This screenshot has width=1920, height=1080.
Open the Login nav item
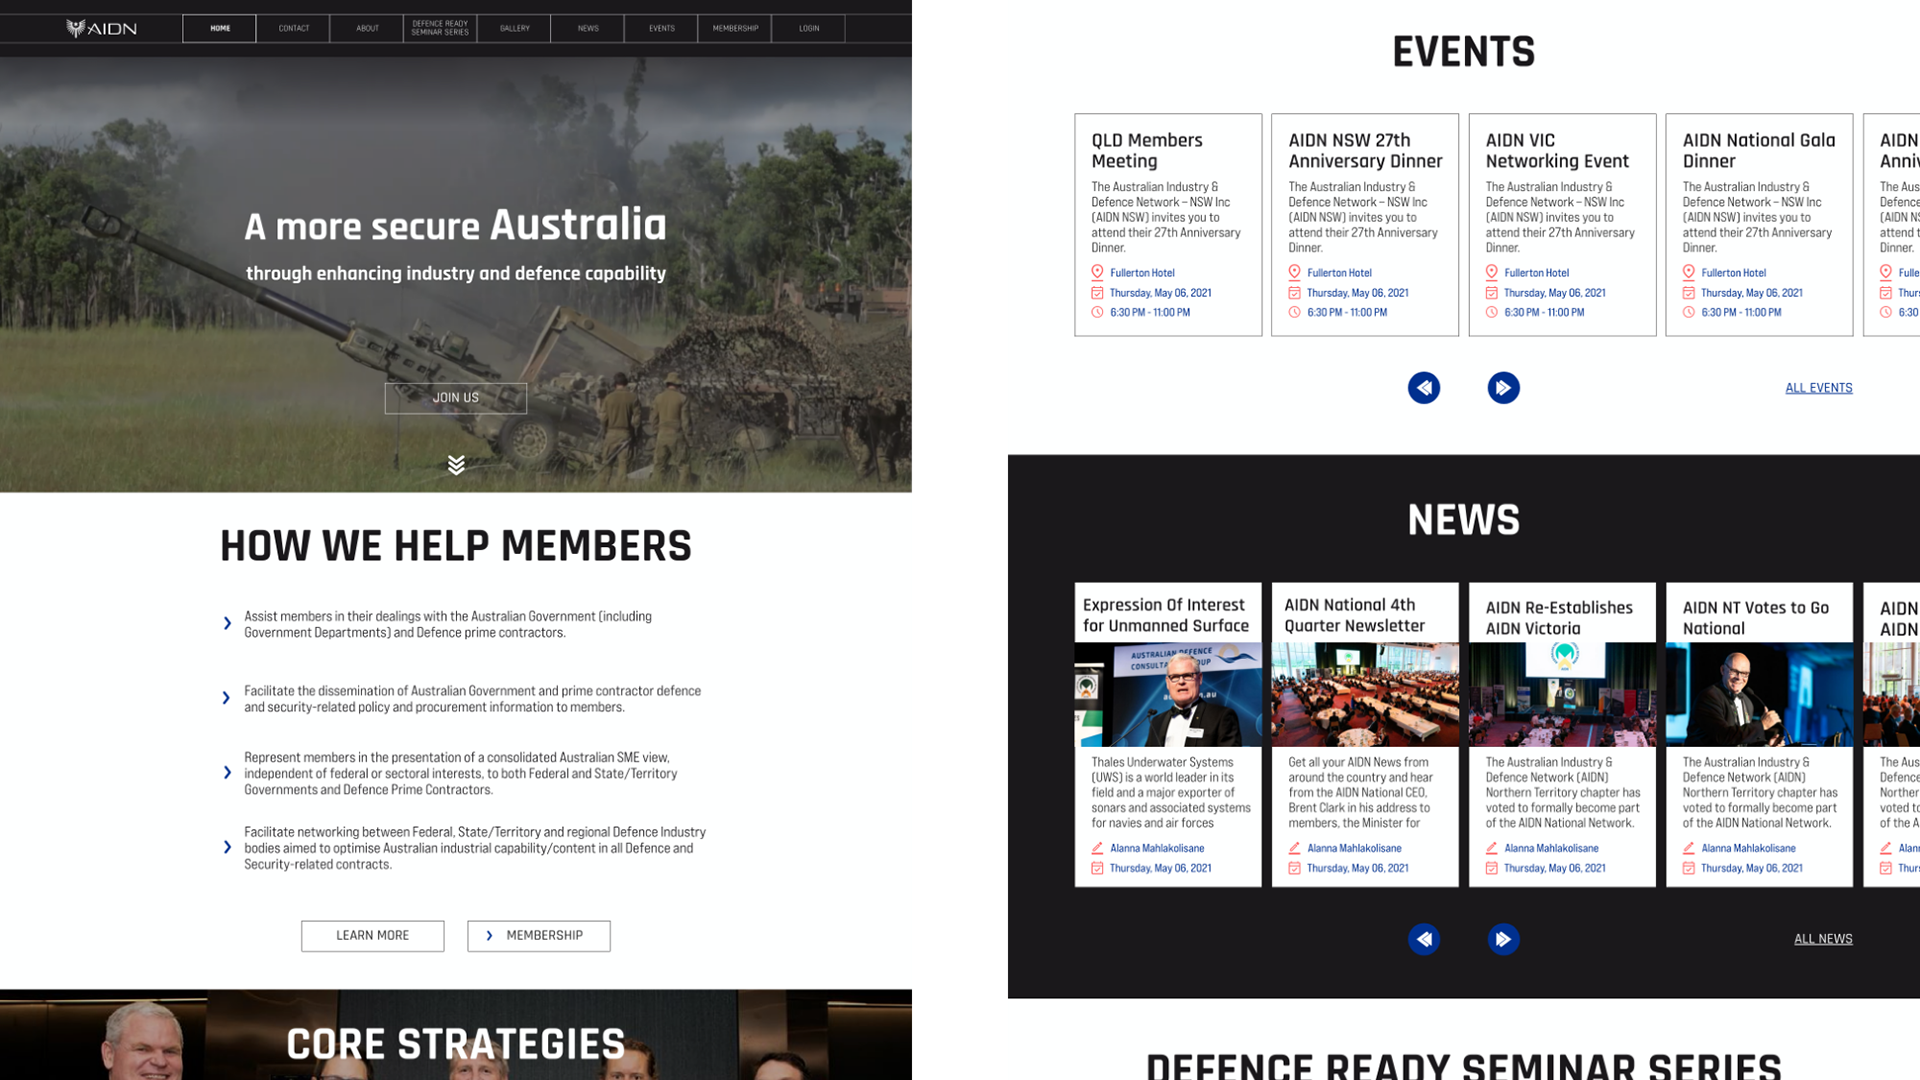pos(809,28)
